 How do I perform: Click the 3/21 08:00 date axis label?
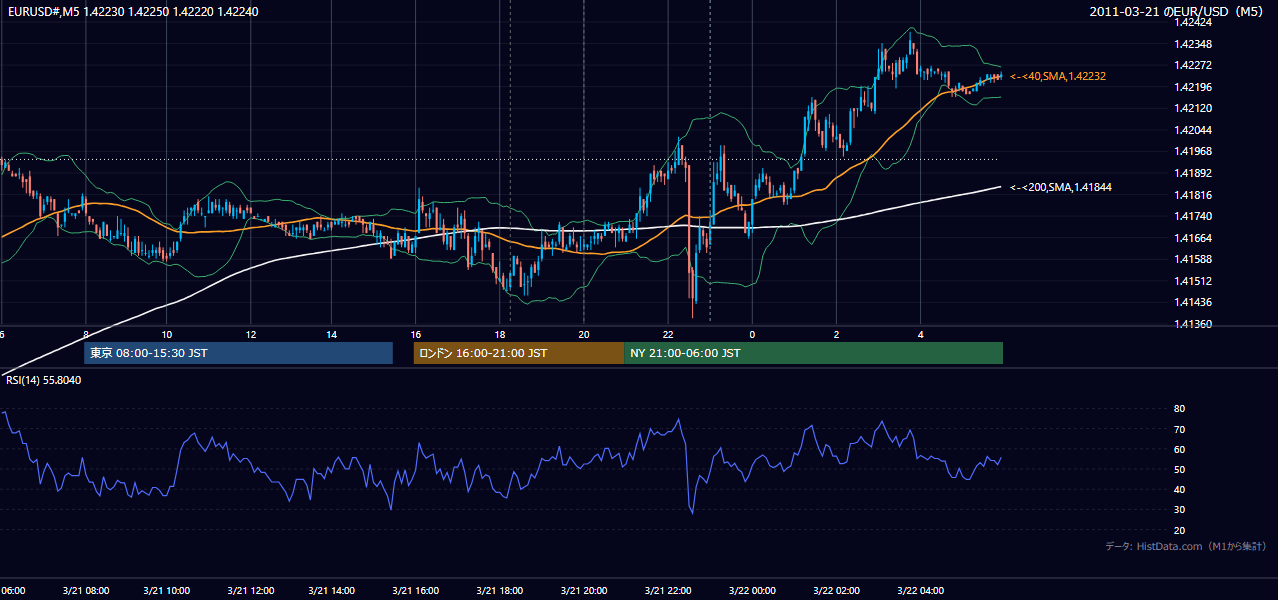point(85,590)
